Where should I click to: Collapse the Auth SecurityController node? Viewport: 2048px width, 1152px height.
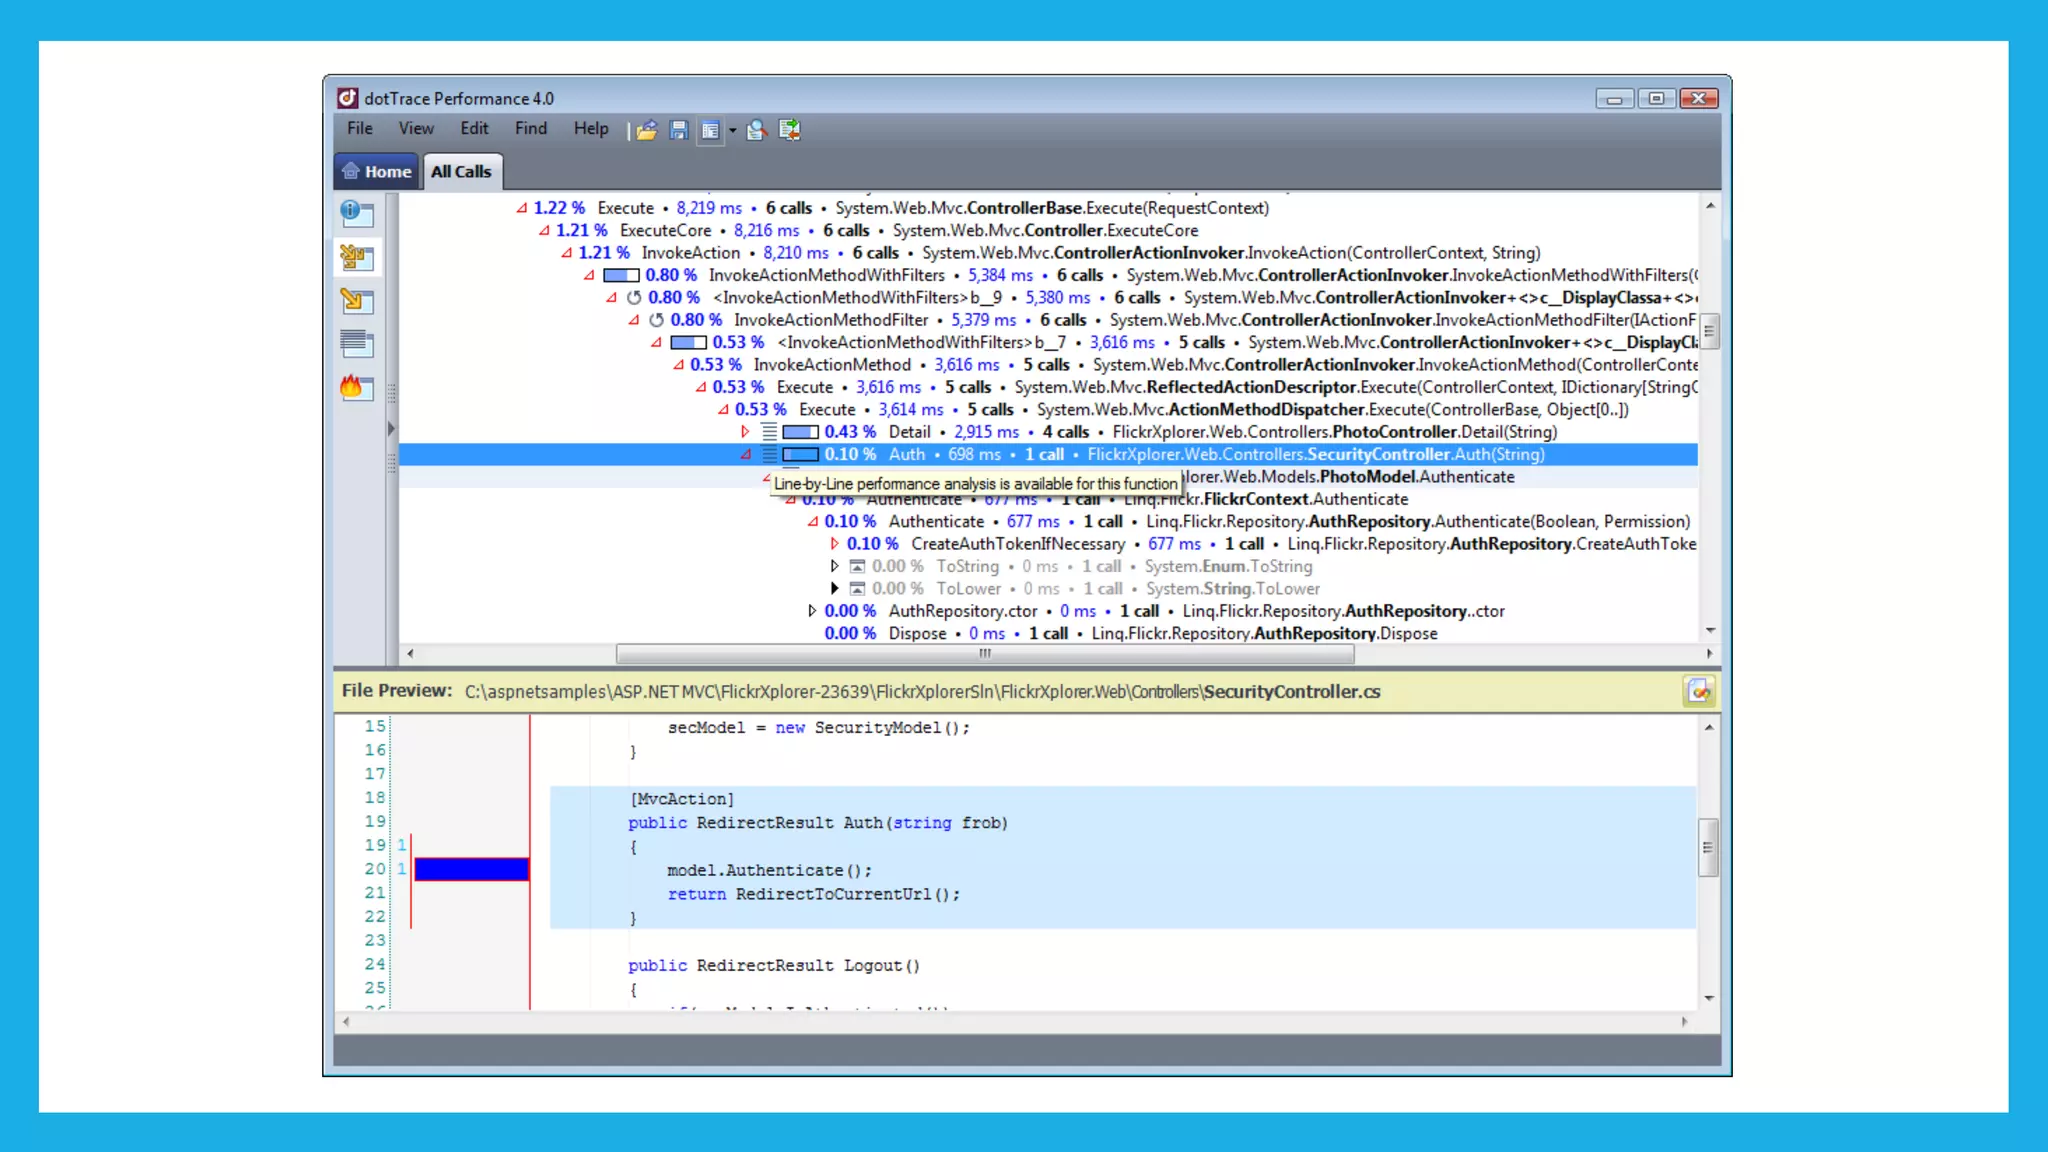click(x=745, y=455)
